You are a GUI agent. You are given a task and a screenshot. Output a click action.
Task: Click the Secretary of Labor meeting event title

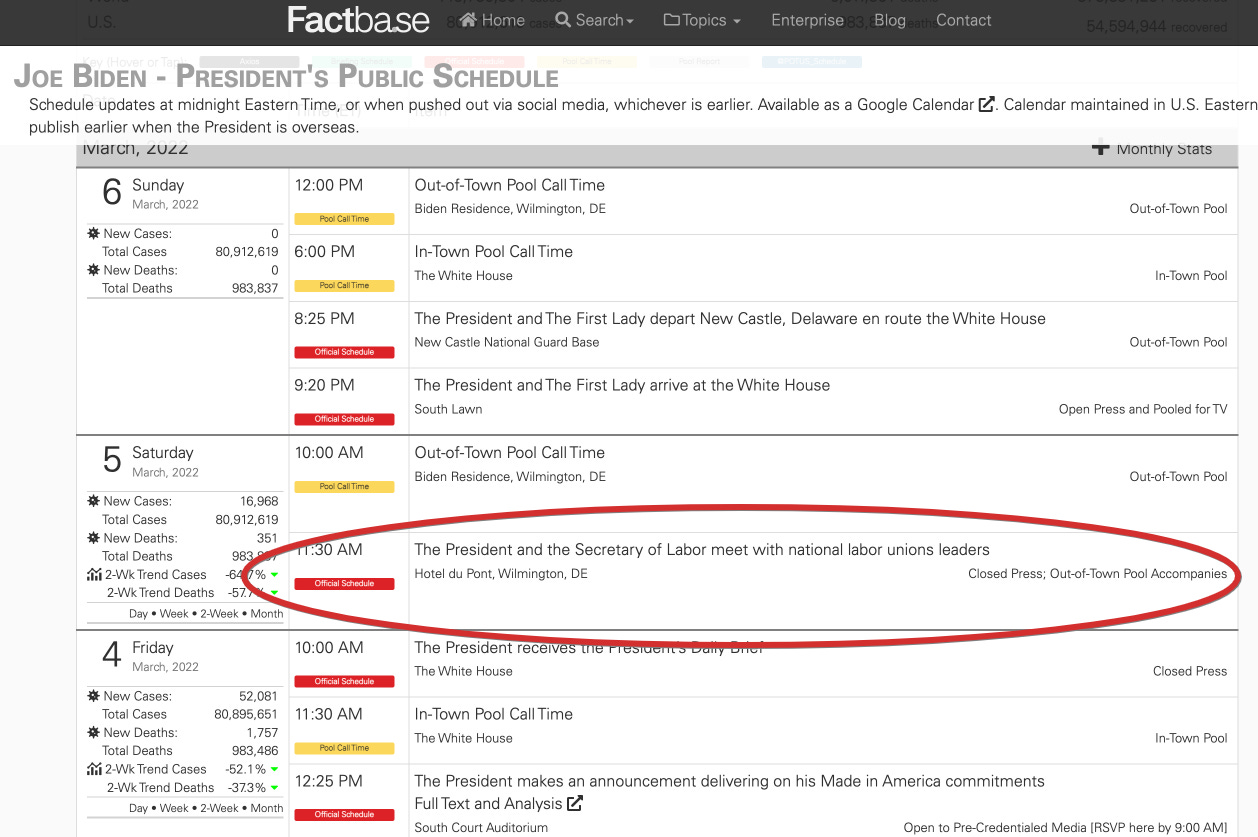[702, 550]
